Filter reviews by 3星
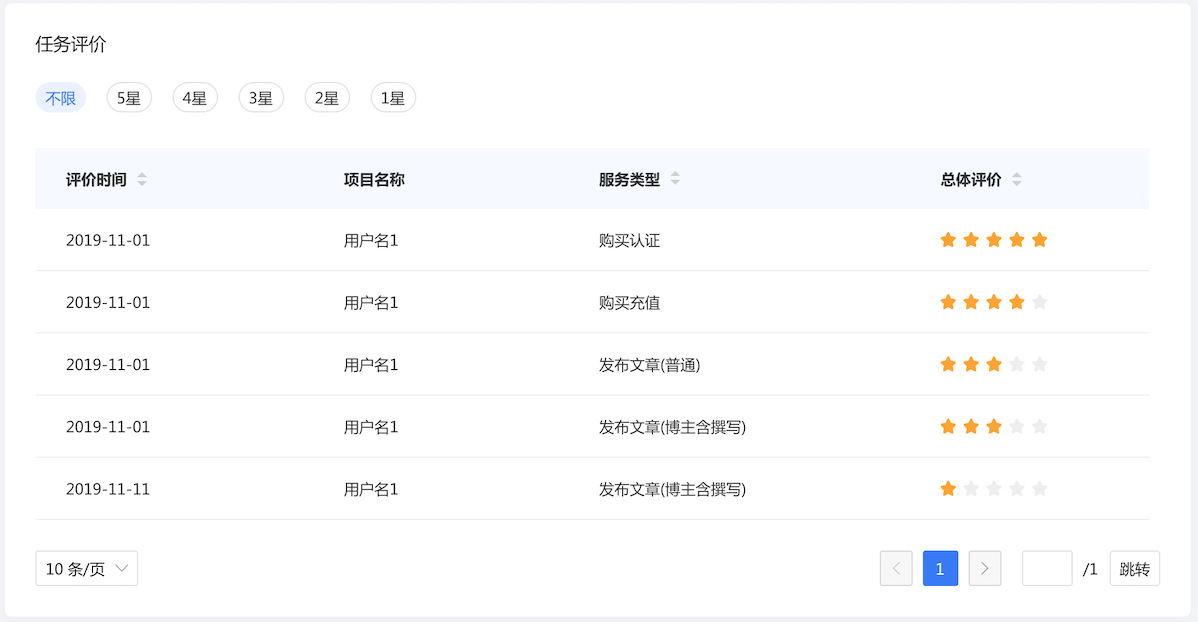1198x622 pixels. pyautogui.click(x=261, y=98)
